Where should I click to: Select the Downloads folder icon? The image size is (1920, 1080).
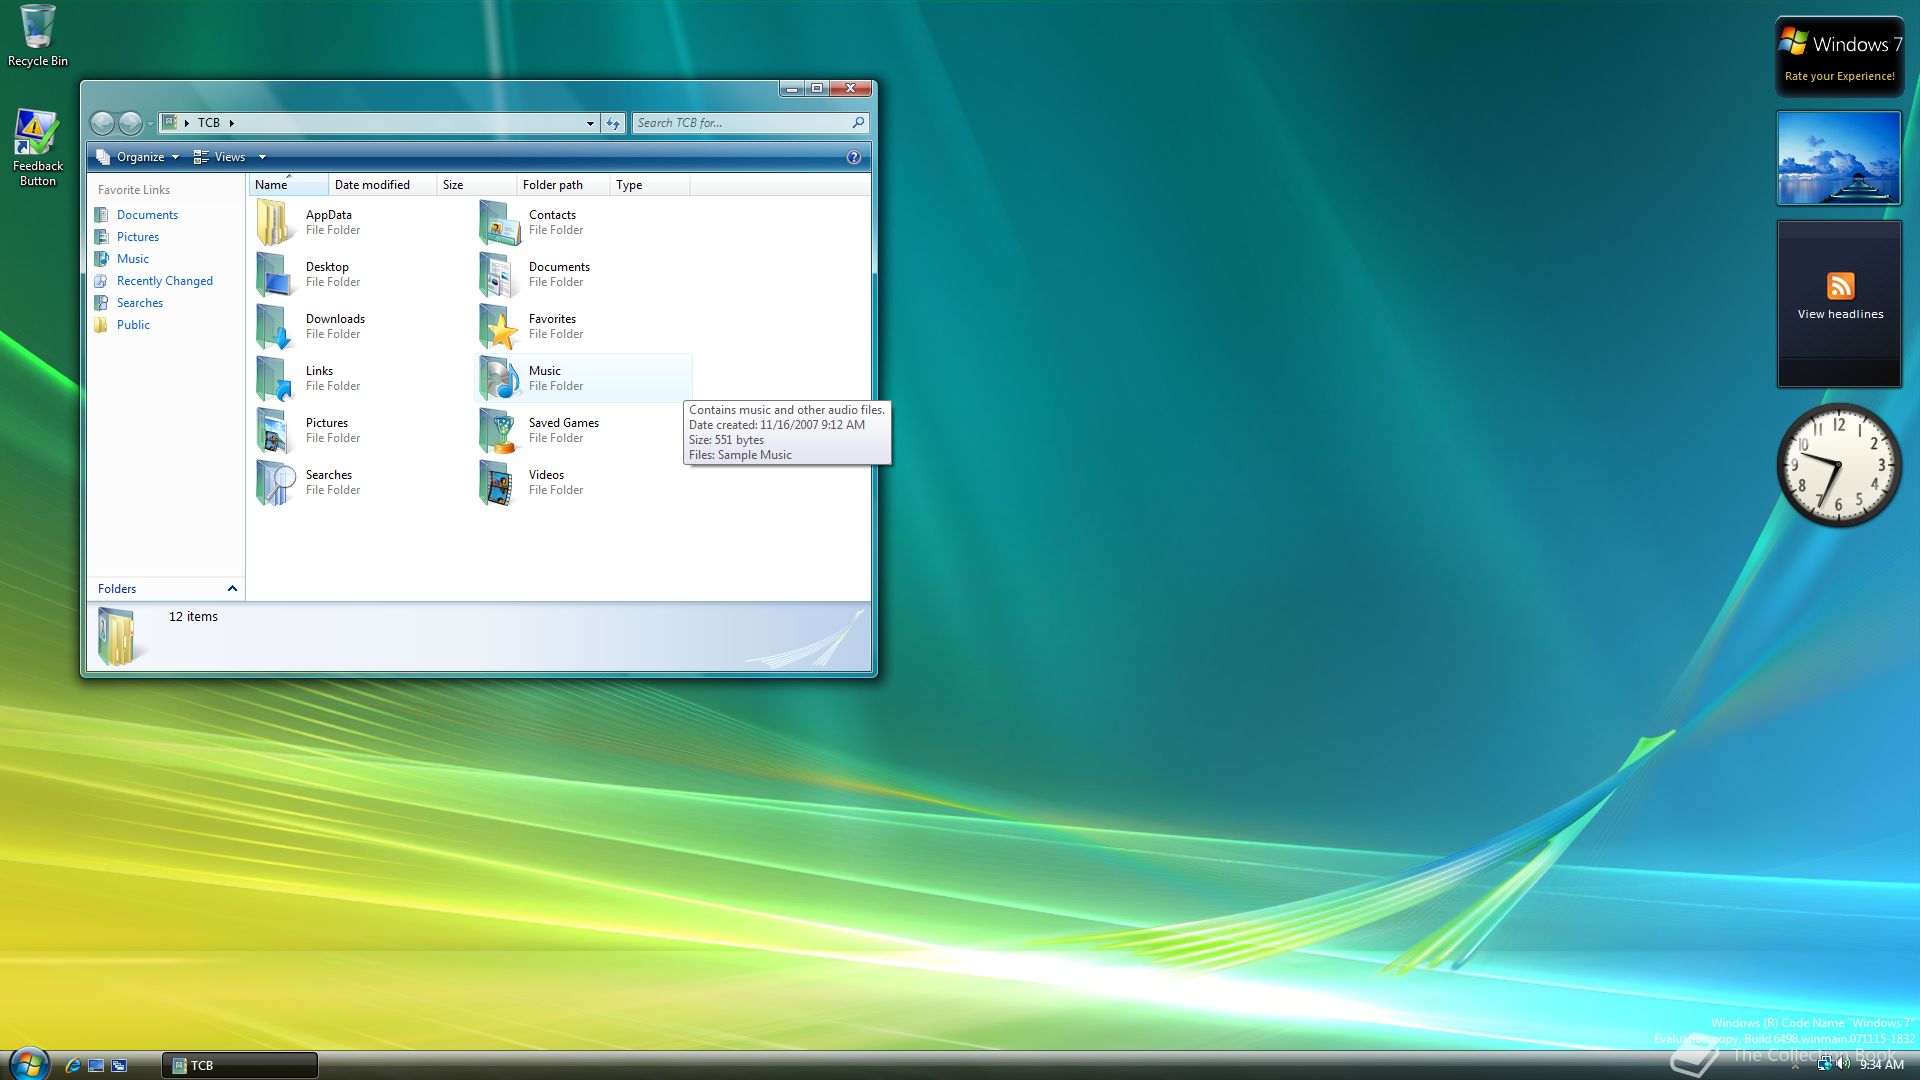pyautogui.click(x=275, y=326)
